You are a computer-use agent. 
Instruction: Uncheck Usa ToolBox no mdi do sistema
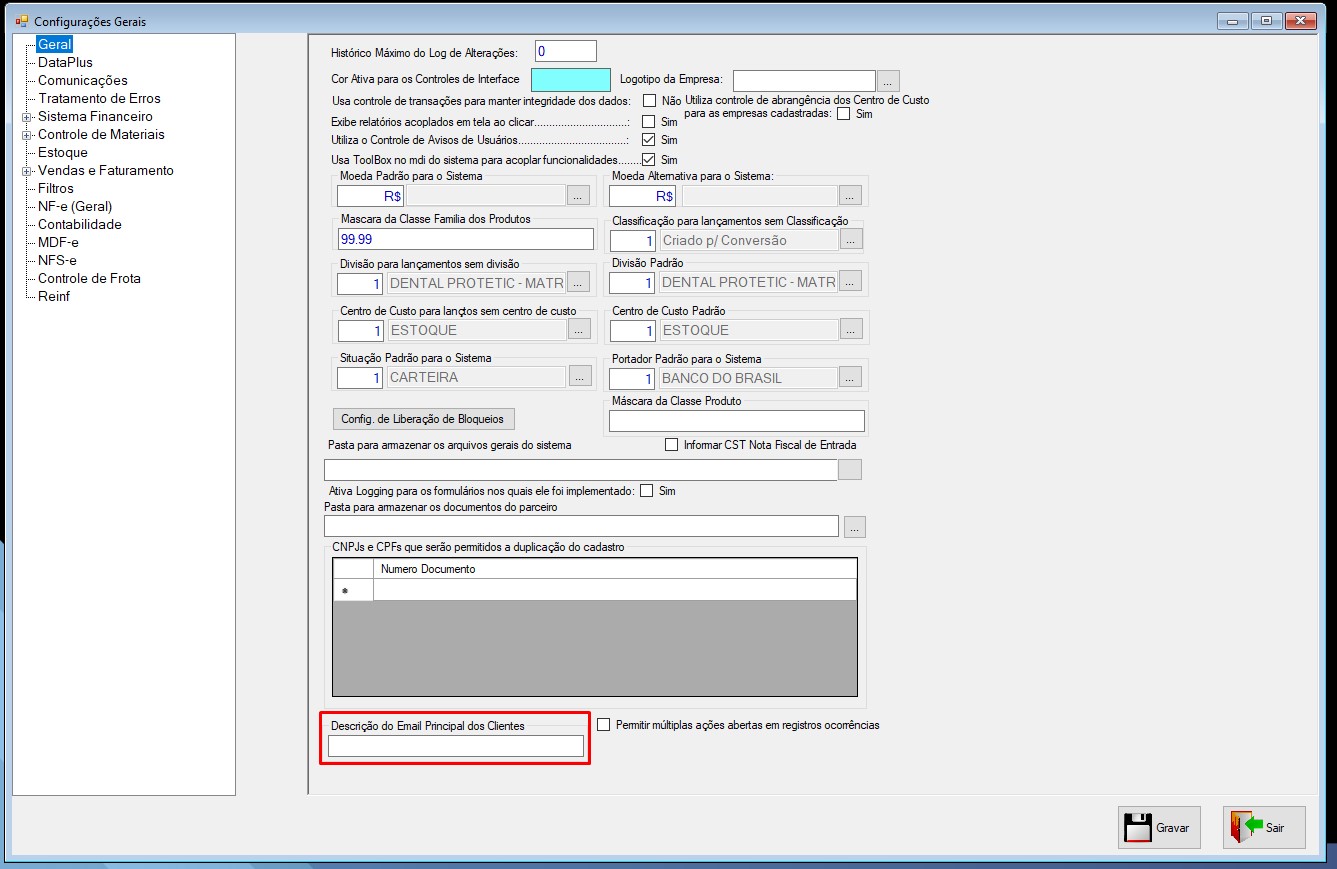649,159
